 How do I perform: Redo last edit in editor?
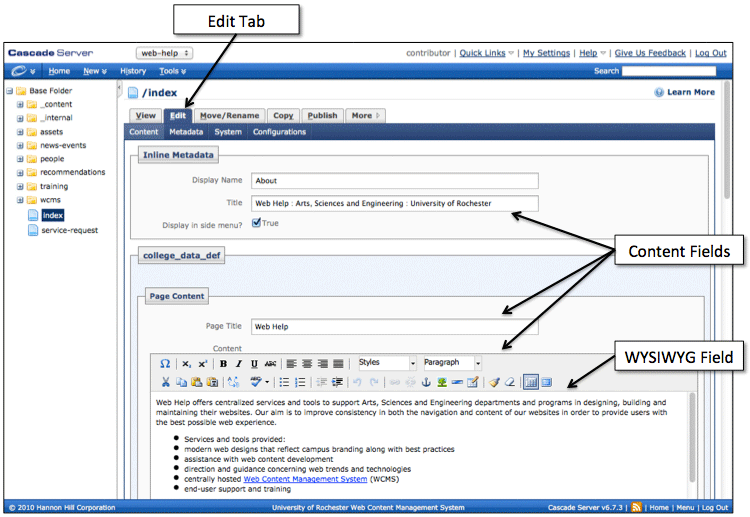375,382
